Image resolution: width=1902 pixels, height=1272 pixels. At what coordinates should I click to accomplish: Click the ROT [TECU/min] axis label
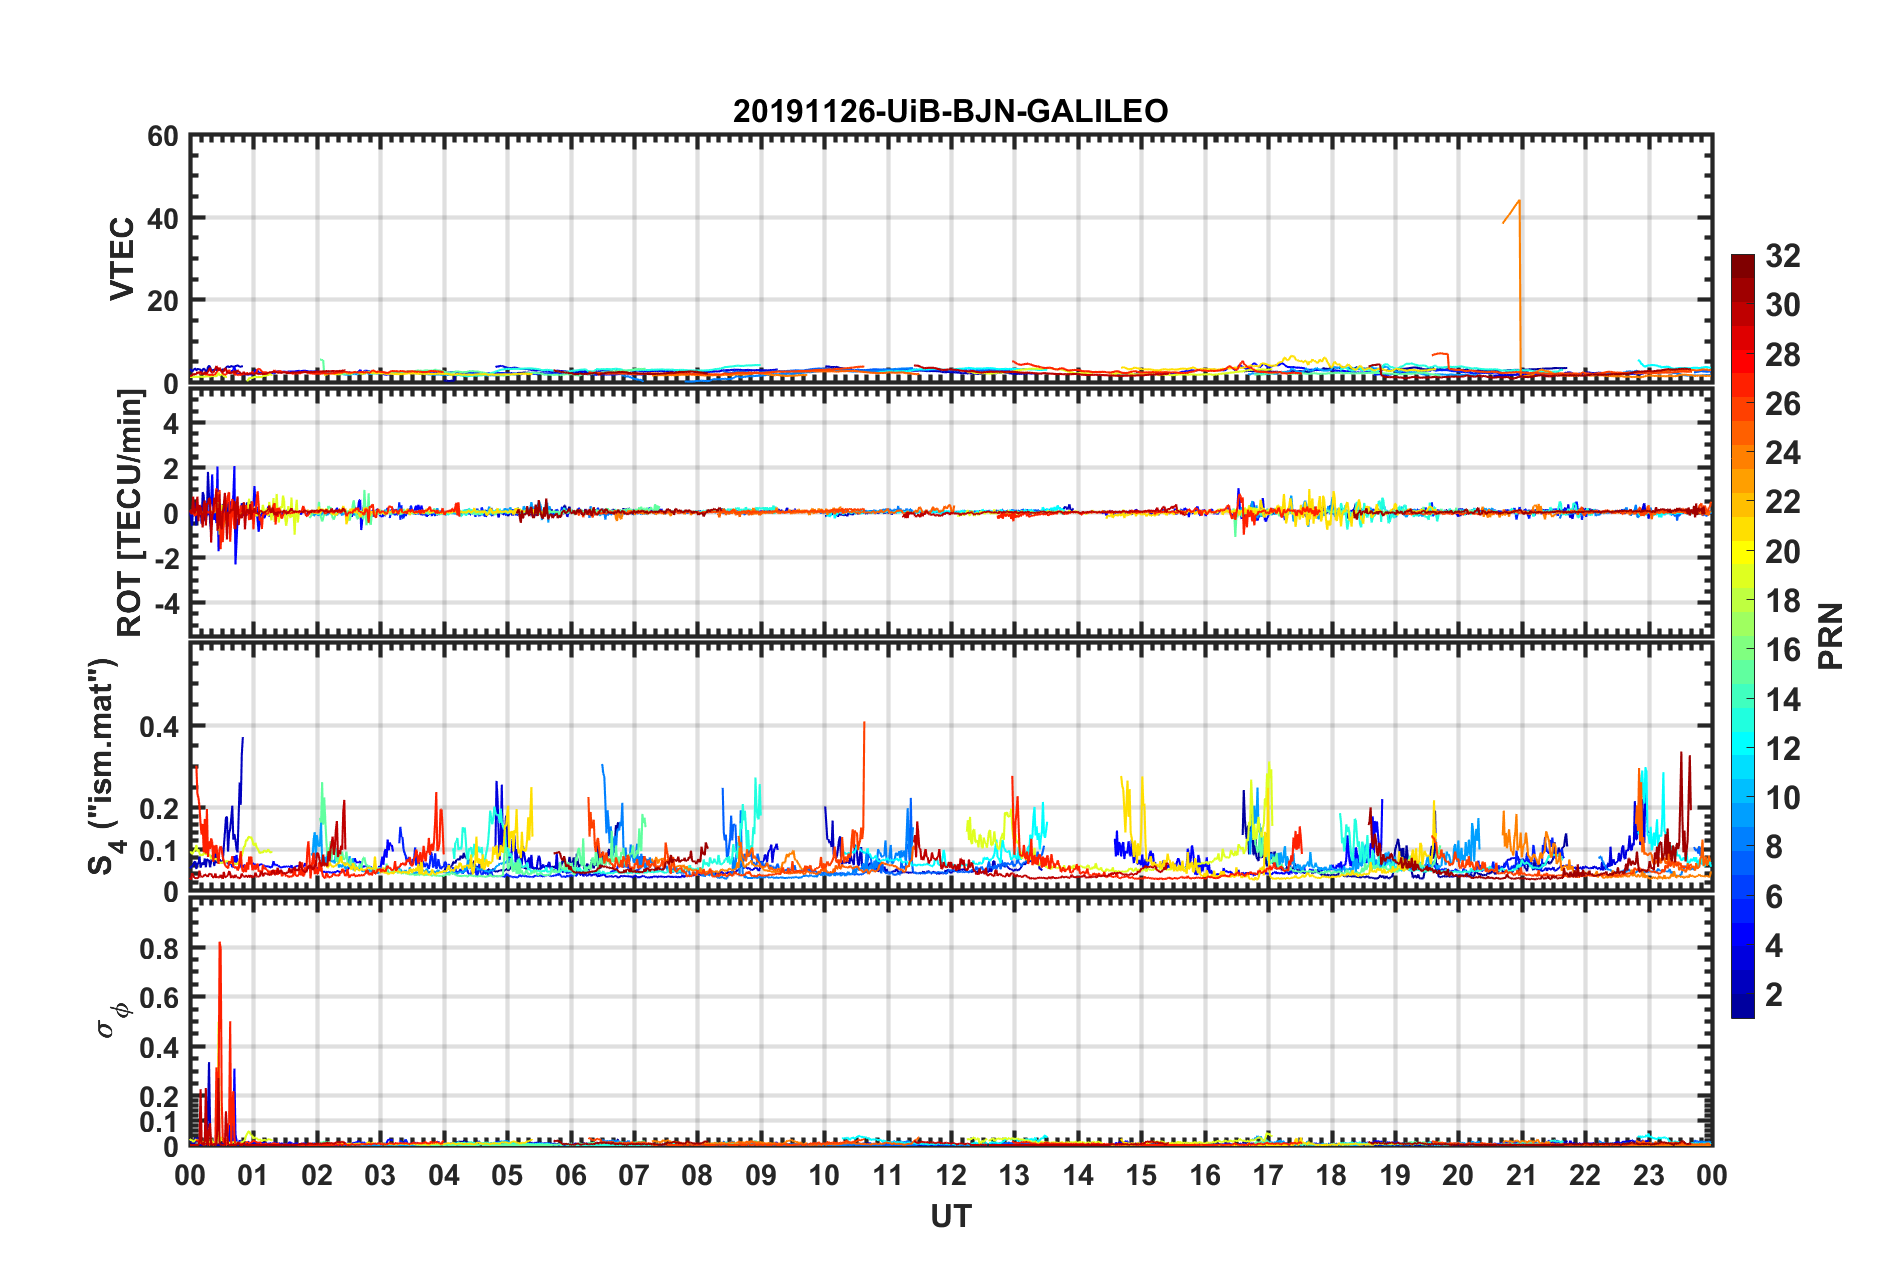click(x=129, y=513)
